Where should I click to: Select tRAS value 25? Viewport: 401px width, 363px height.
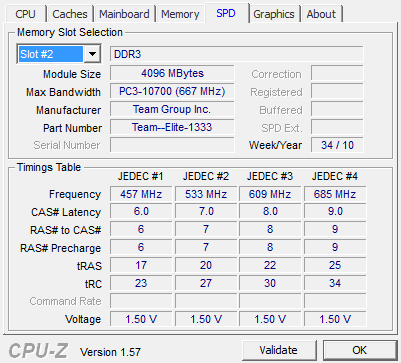tap(335, 265)
